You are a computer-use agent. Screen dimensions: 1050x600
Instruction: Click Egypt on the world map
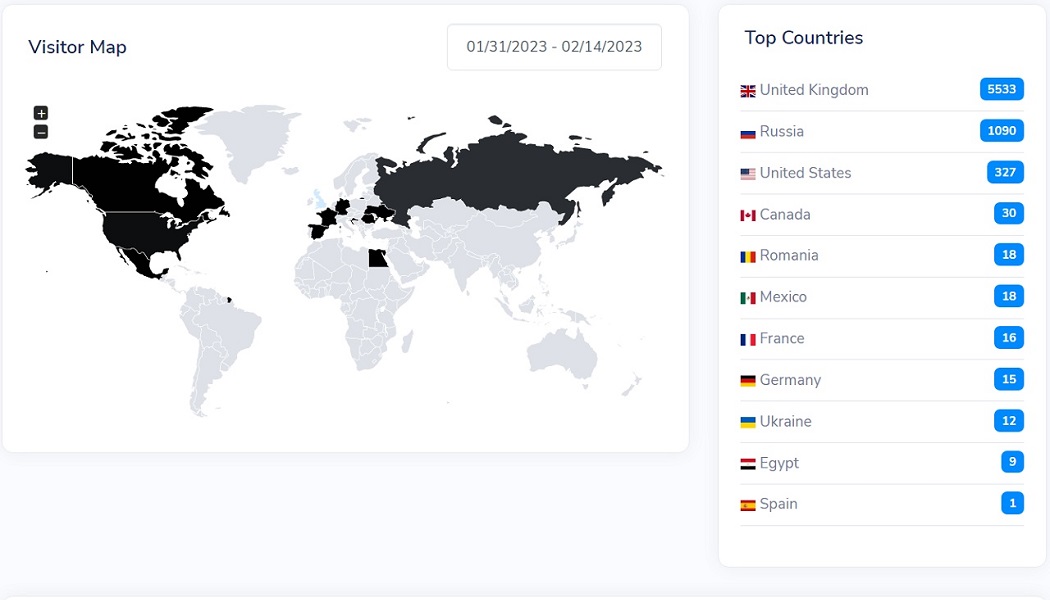(378, 258)
